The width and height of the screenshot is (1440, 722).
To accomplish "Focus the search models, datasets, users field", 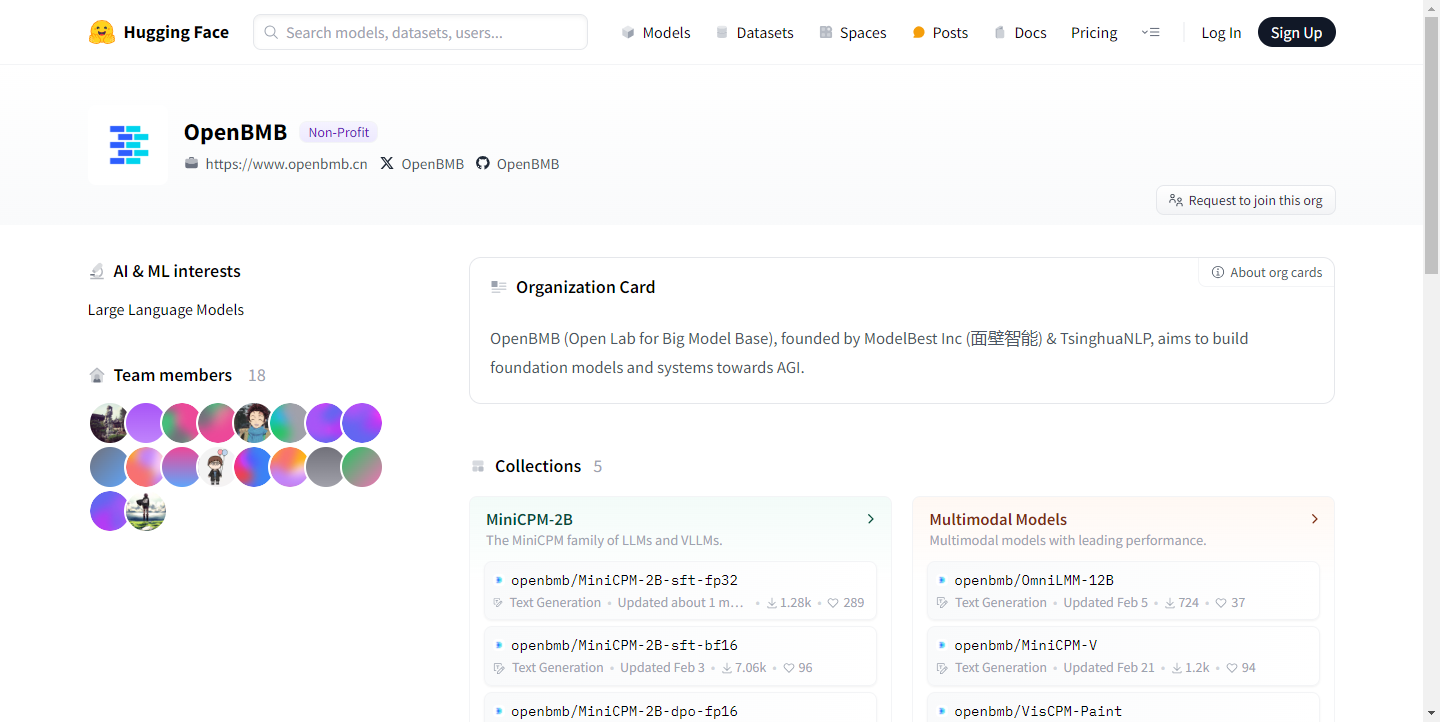I will (x=420, y=32).
